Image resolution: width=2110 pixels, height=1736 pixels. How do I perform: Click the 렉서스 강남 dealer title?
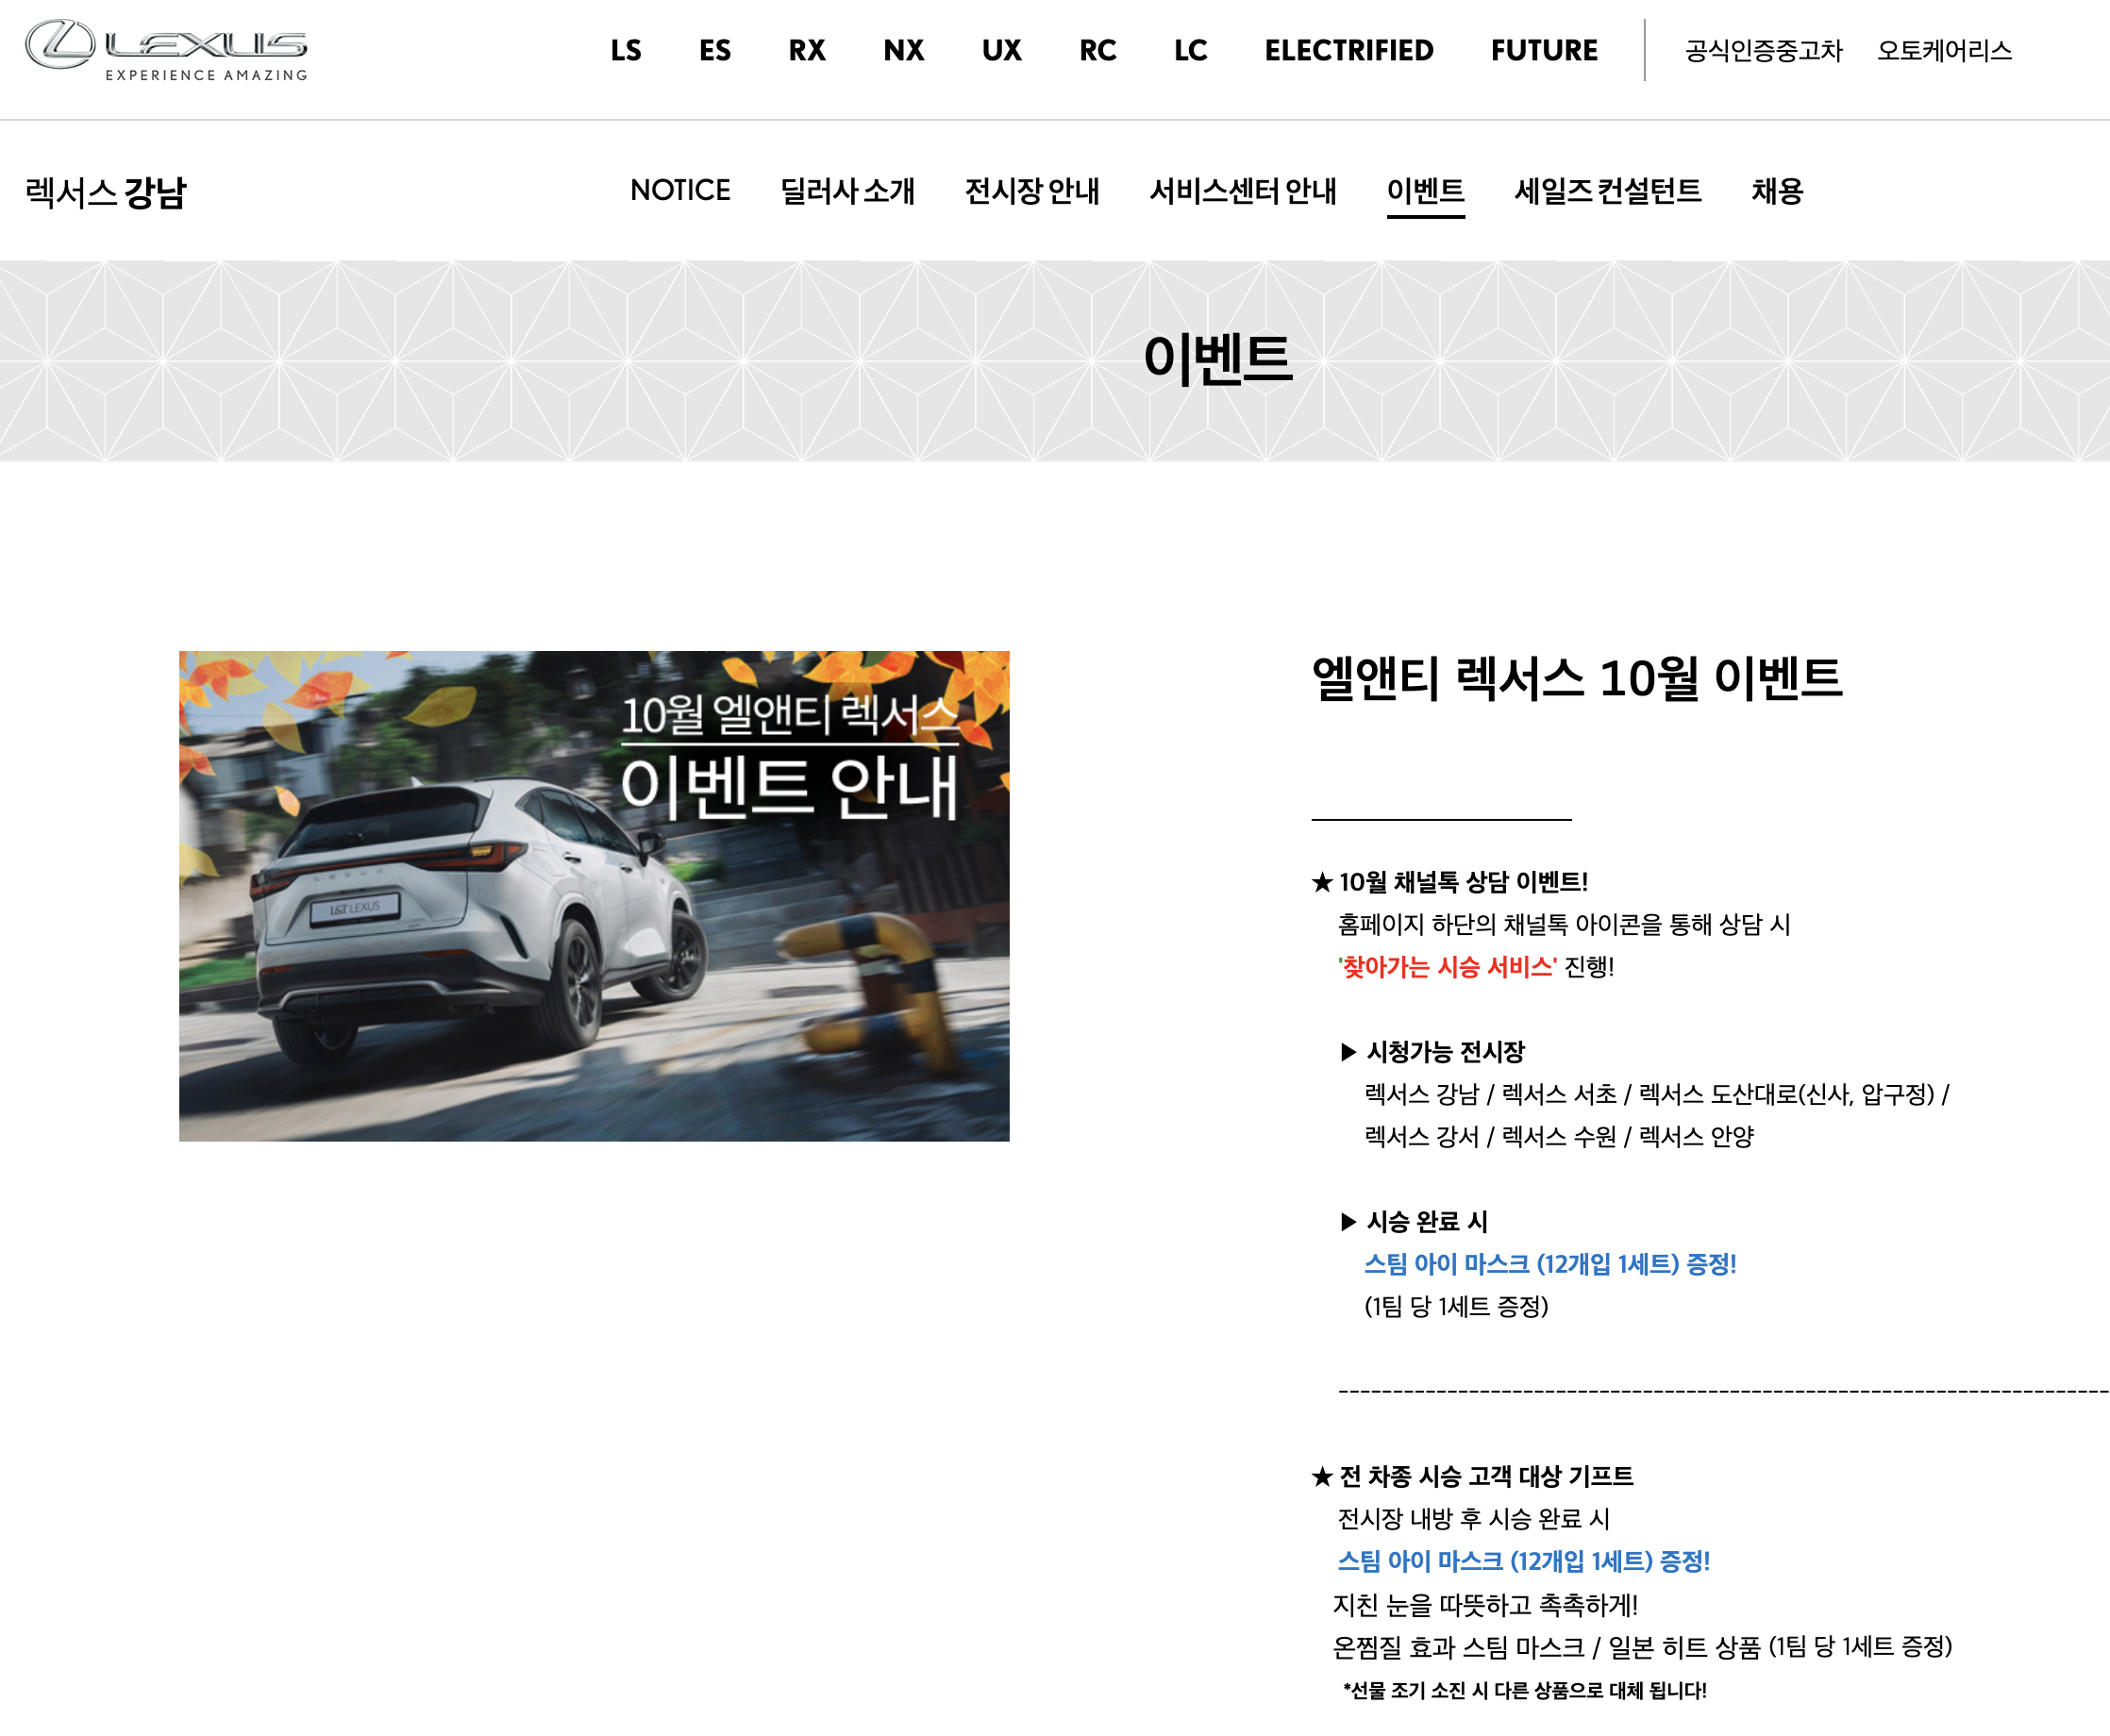click(x=106, y=192)
